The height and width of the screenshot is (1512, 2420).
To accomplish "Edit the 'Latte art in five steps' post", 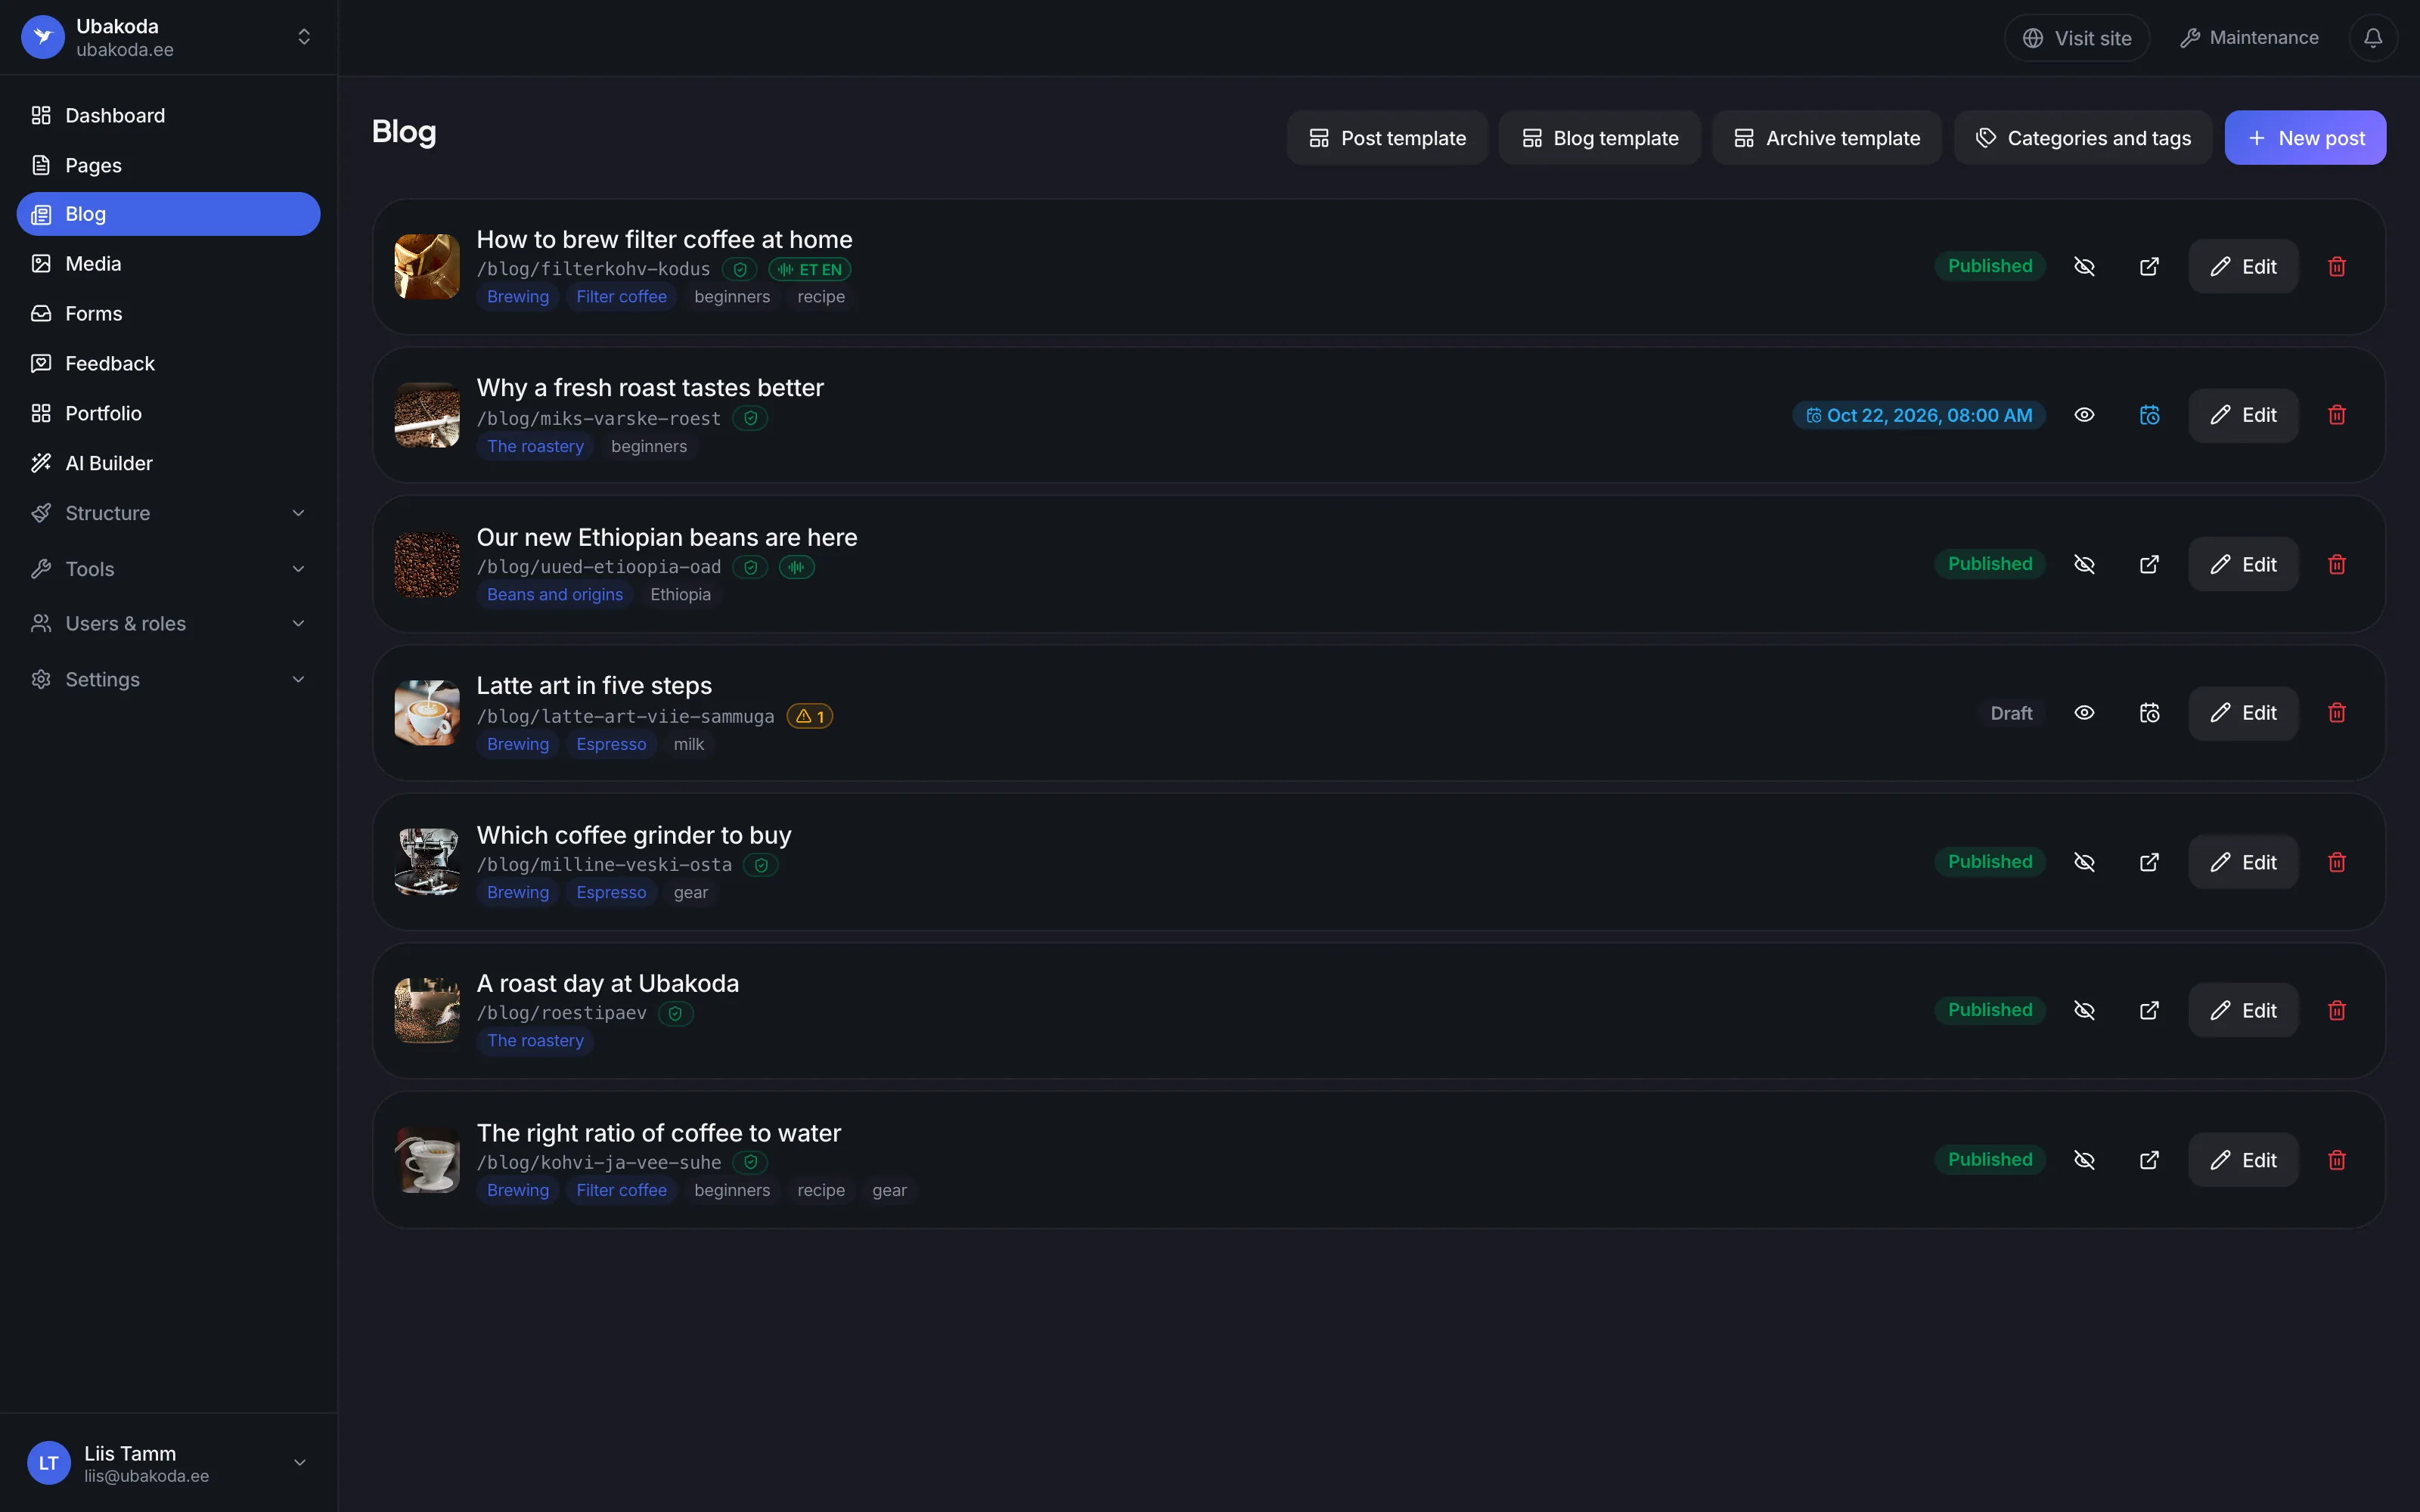I will (2243, 713).
